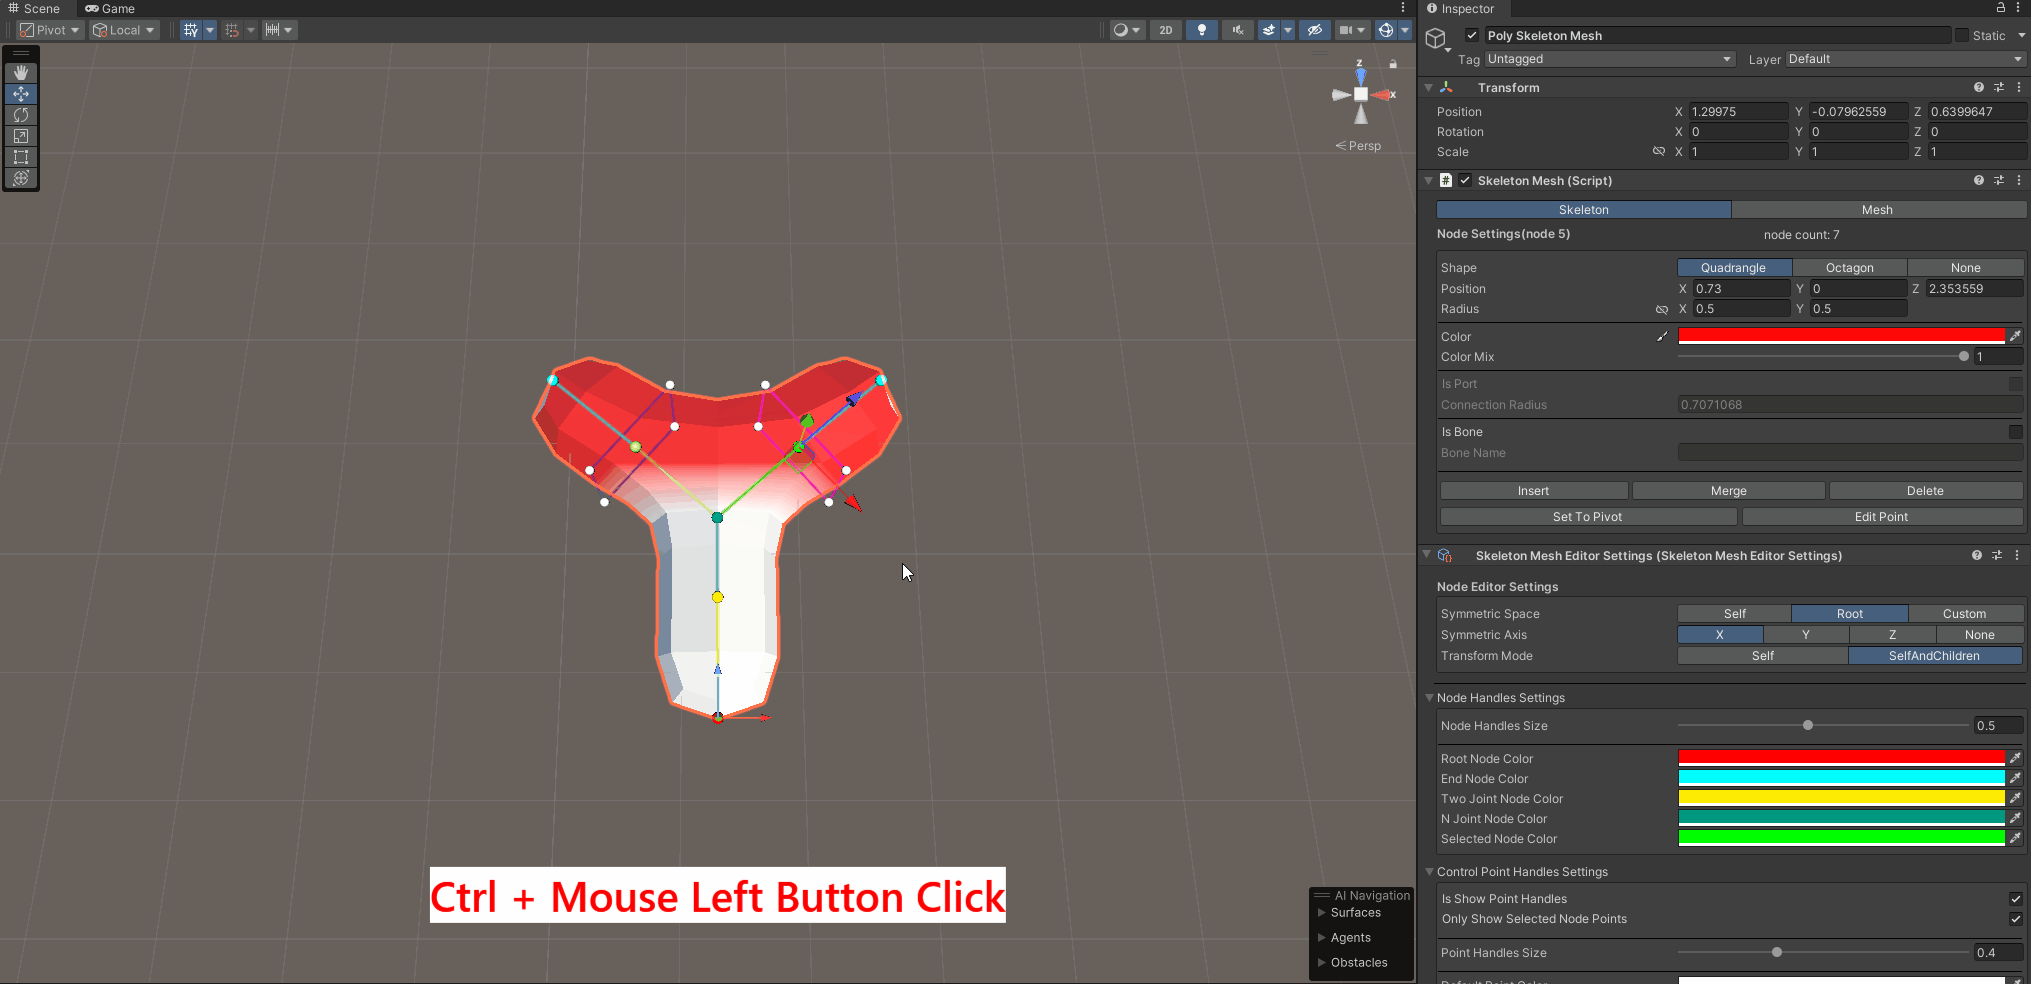
Task: Switch to the Game tab
Action: pos(110,9)
